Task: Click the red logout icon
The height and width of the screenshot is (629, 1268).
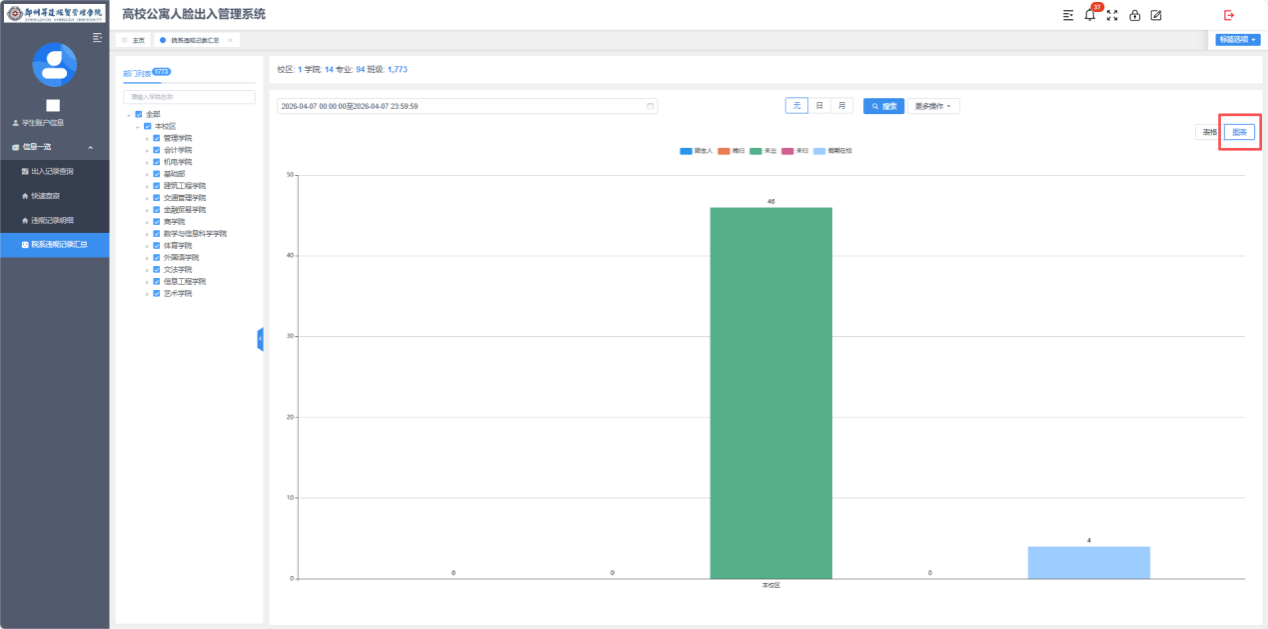Action: [x=1229, y=15]
